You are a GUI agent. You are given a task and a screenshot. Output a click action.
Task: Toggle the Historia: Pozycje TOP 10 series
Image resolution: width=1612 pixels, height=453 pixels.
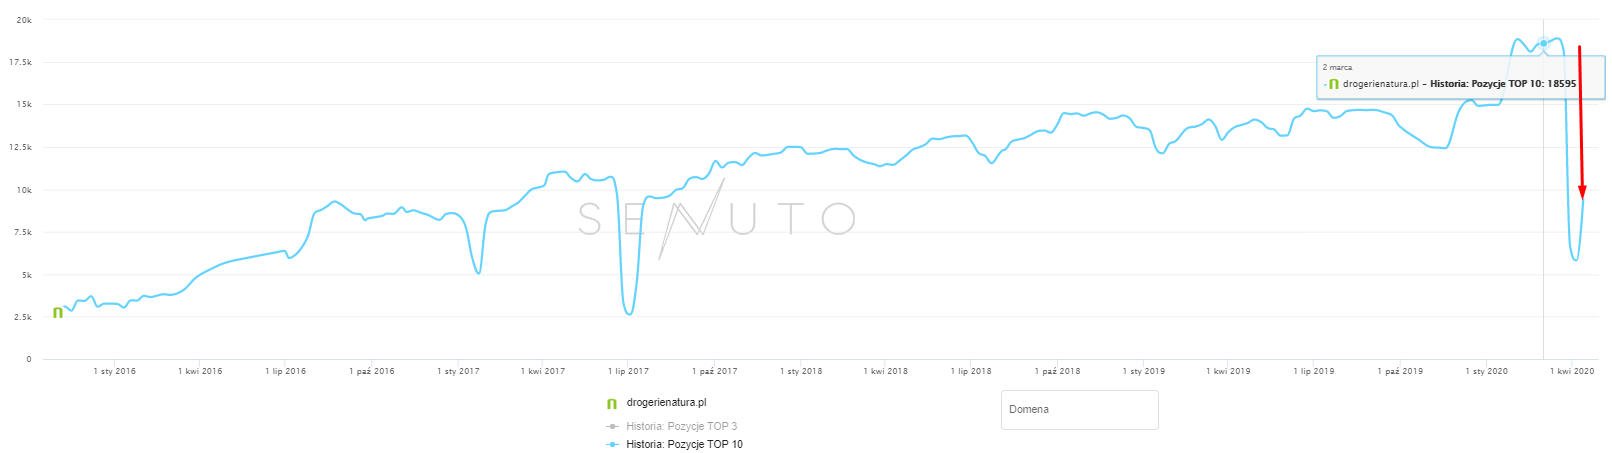point(684,444)
